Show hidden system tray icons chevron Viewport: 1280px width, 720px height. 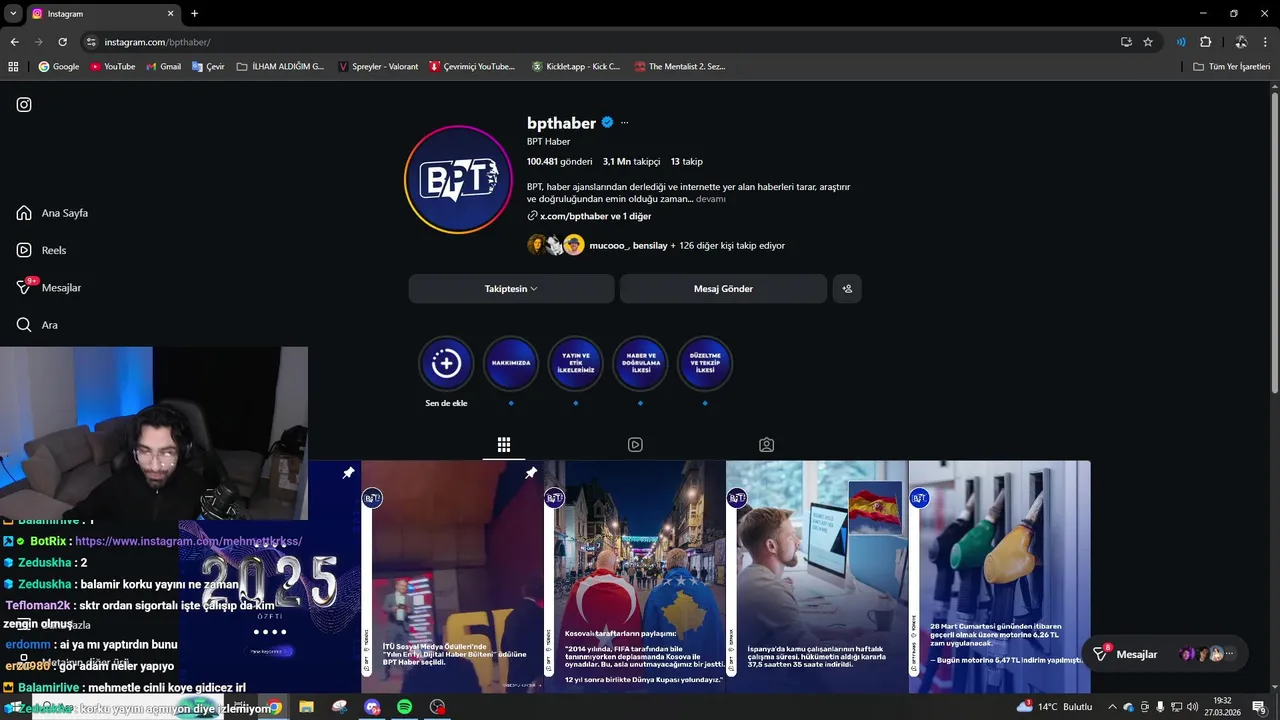[1111, 707]
